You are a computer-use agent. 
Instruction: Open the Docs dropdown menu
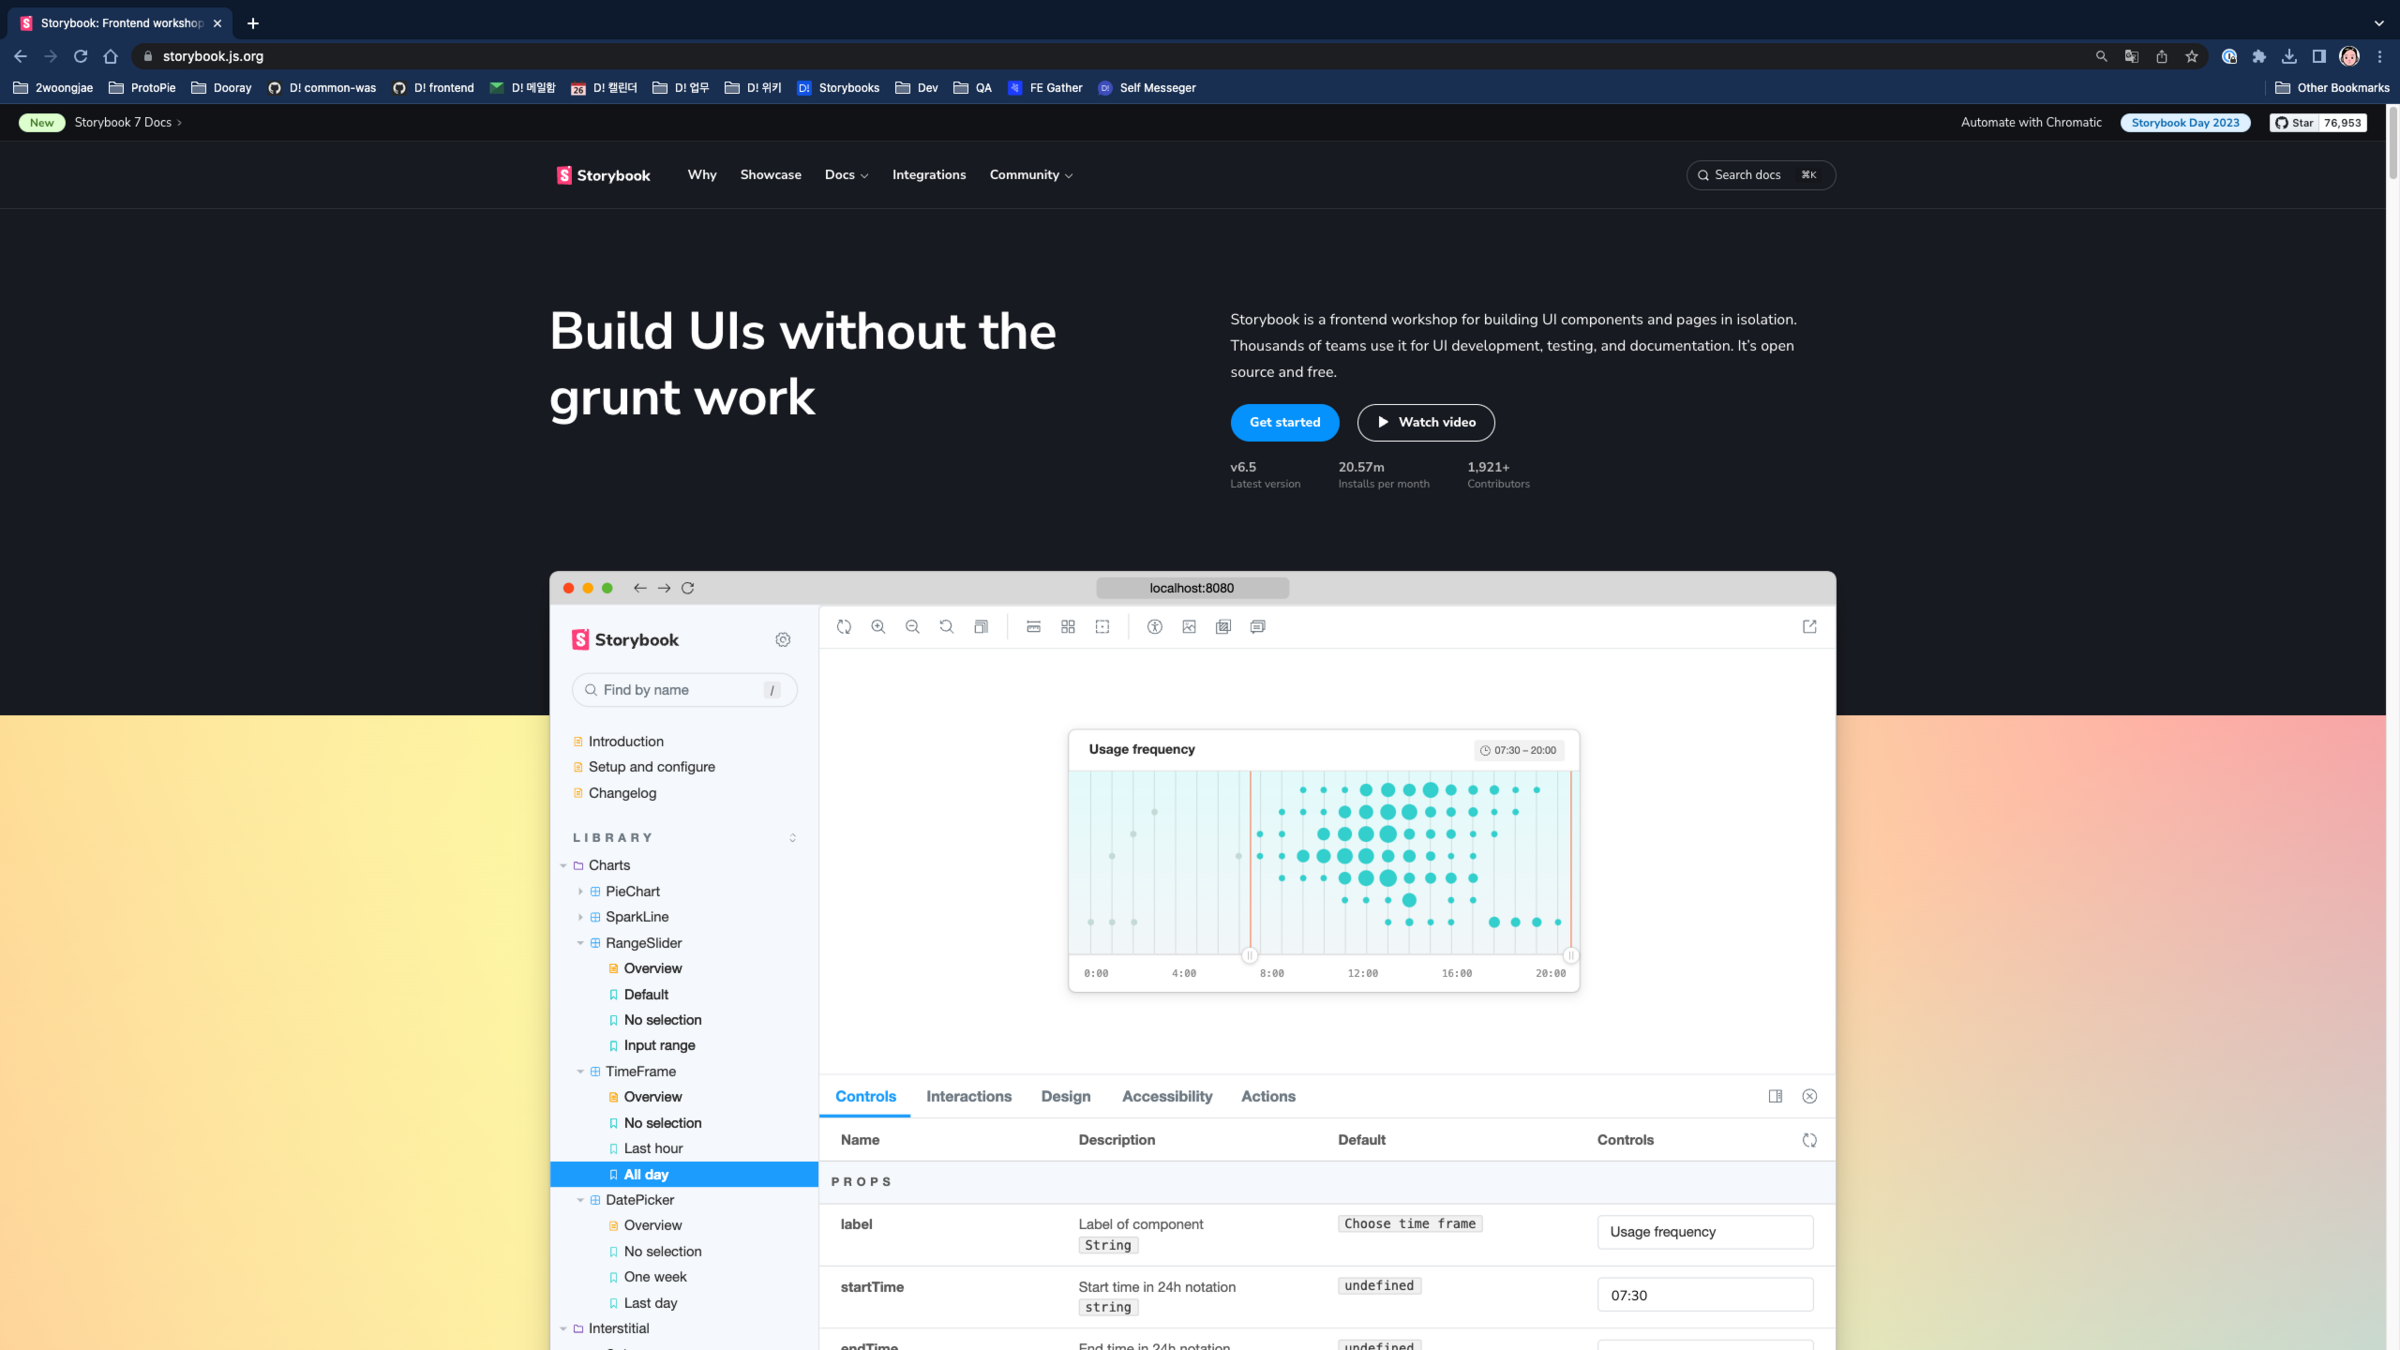846,175
